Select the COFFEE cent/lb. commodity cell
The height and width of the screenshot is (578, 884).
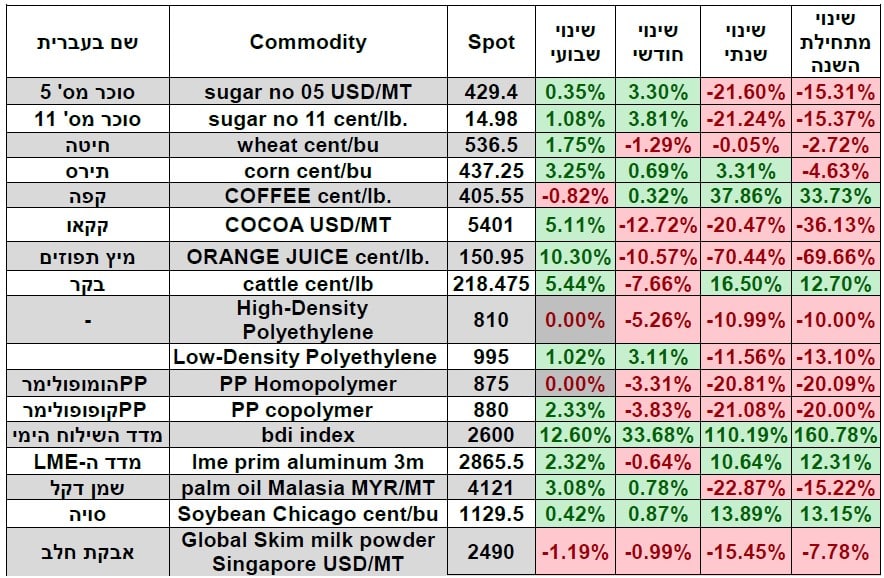(x=307, y=196)
